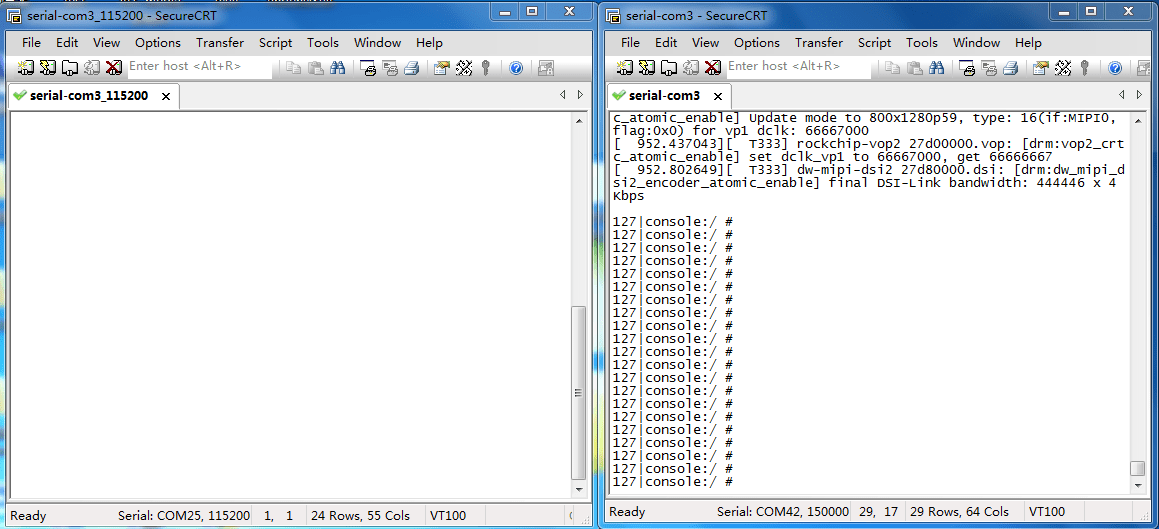
Task: Open Transfer menu in serial-com3_115200 window
Action: 220,43
